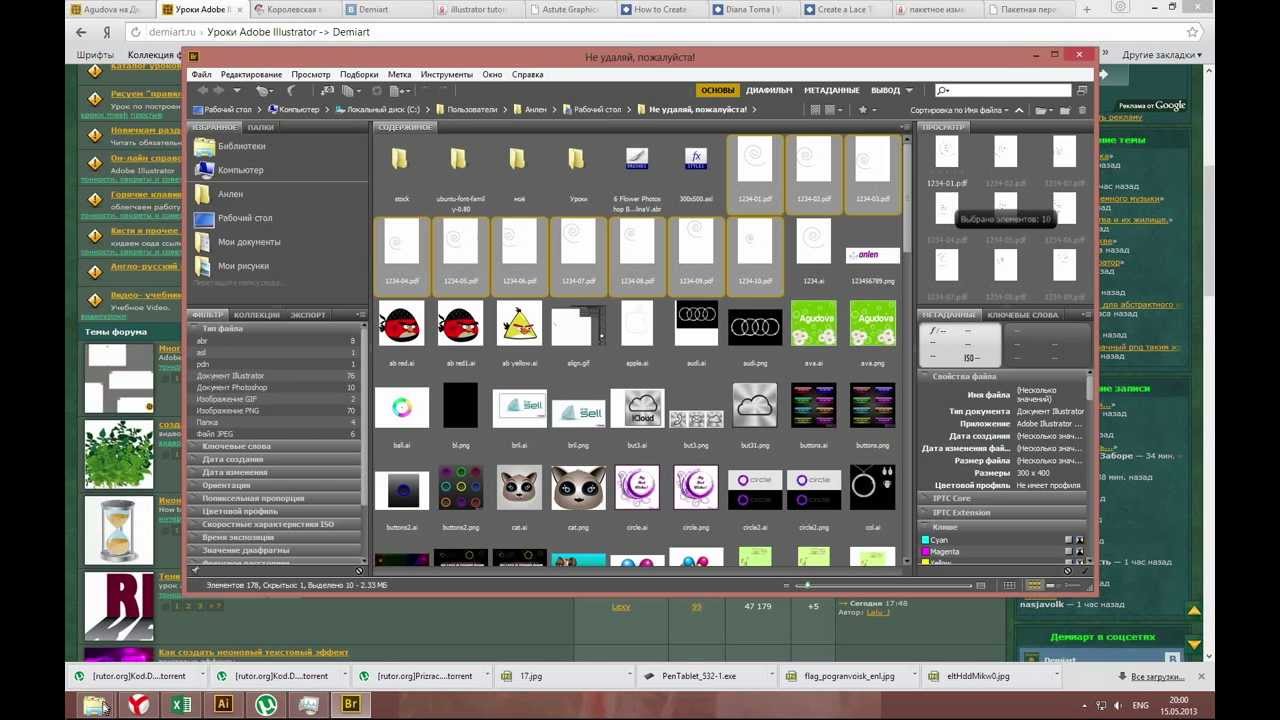Switch to the ДИАФИЛЬМ workspace
The image size is (1280, 720).
[x=769, y=90]
